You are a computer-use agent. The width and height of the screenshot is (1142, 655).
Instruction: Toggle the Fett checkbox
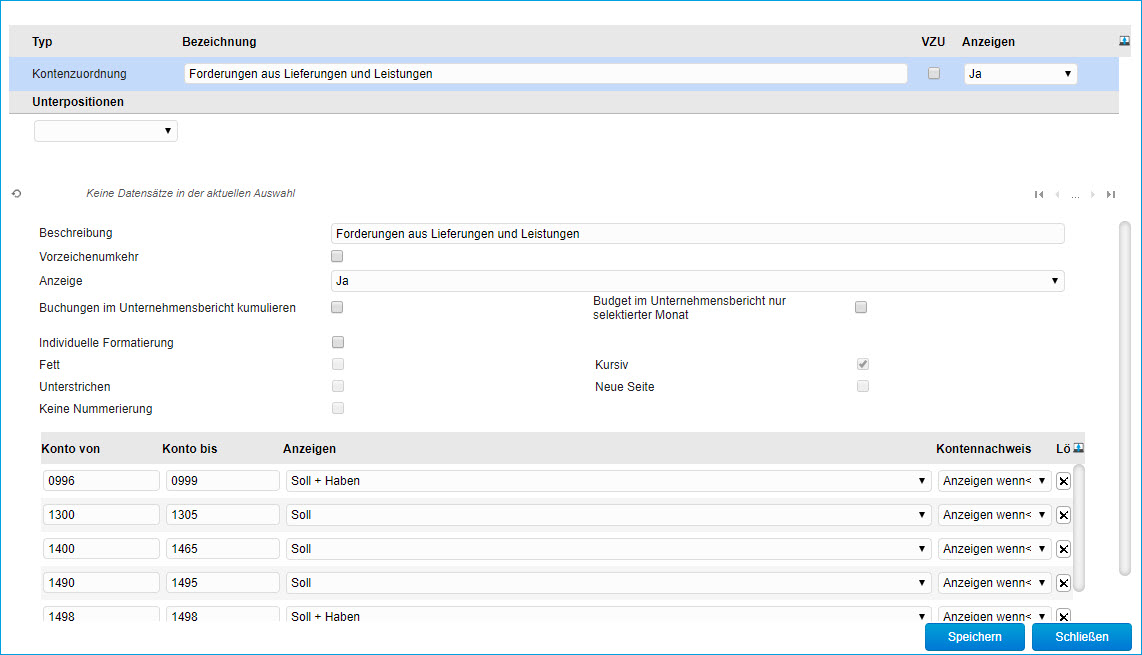pos(338,364)
